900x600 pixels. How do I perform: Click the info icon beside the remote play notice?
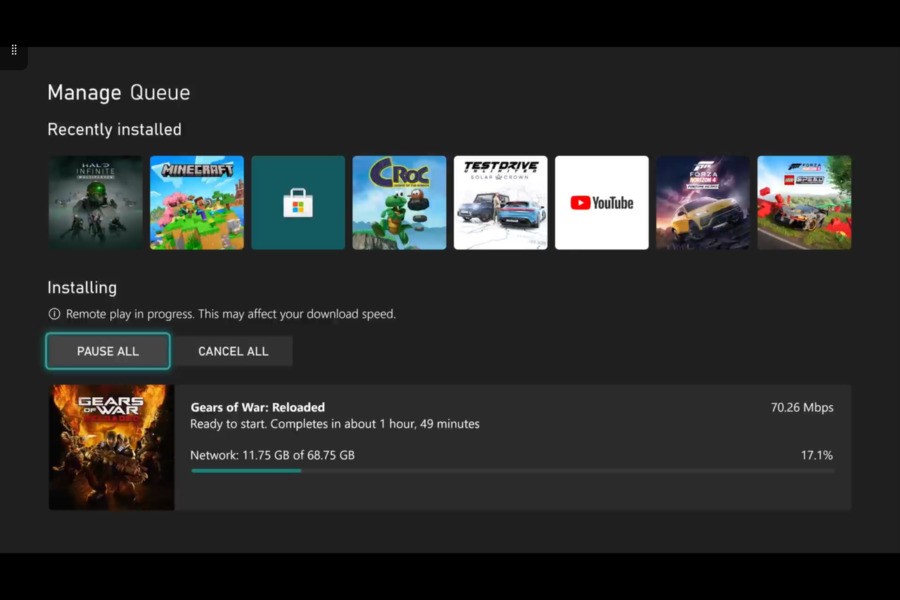coord(53,313)
